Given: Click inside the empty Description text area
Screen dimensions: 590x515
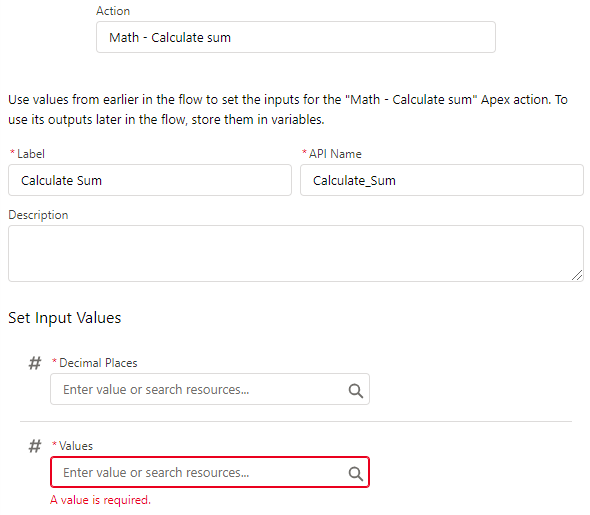Looking at the screenshot, I should coord(296,254).
